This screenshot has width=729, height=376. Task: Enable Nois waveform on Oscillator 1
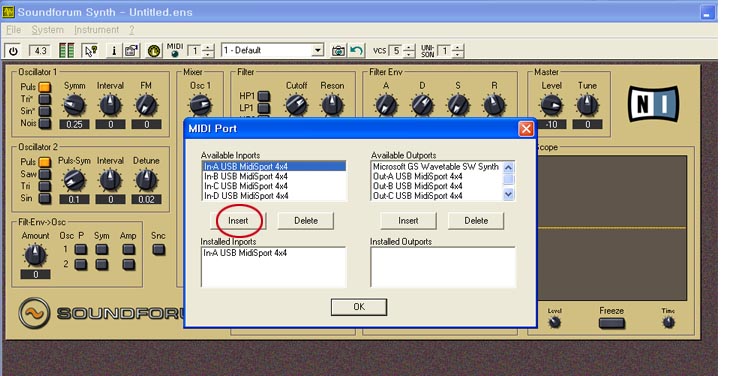point(45,123)
